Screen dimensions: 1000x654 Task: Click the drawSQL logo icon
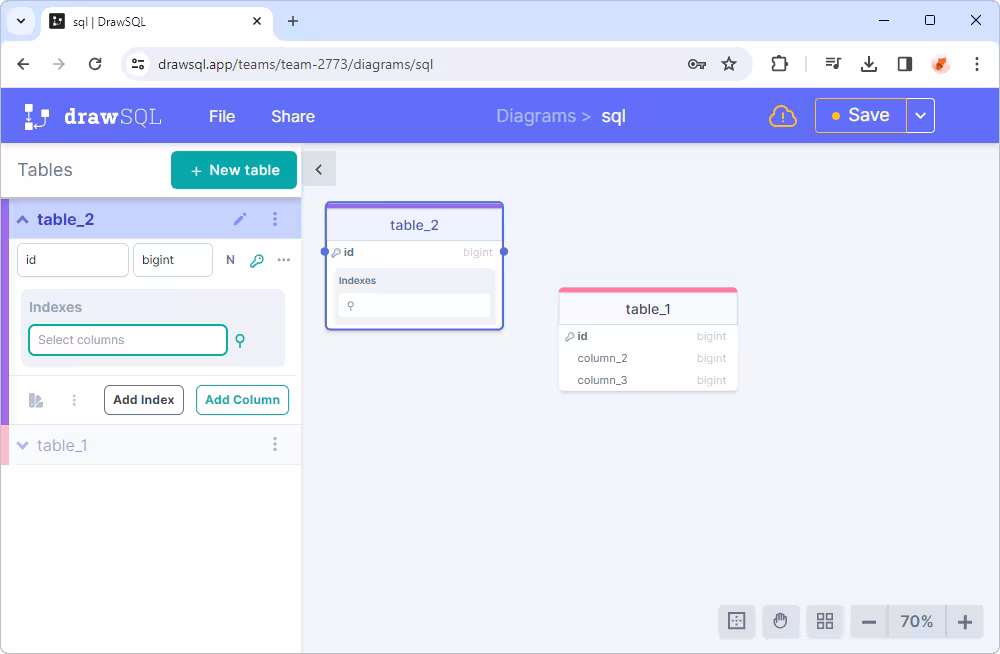36,117
